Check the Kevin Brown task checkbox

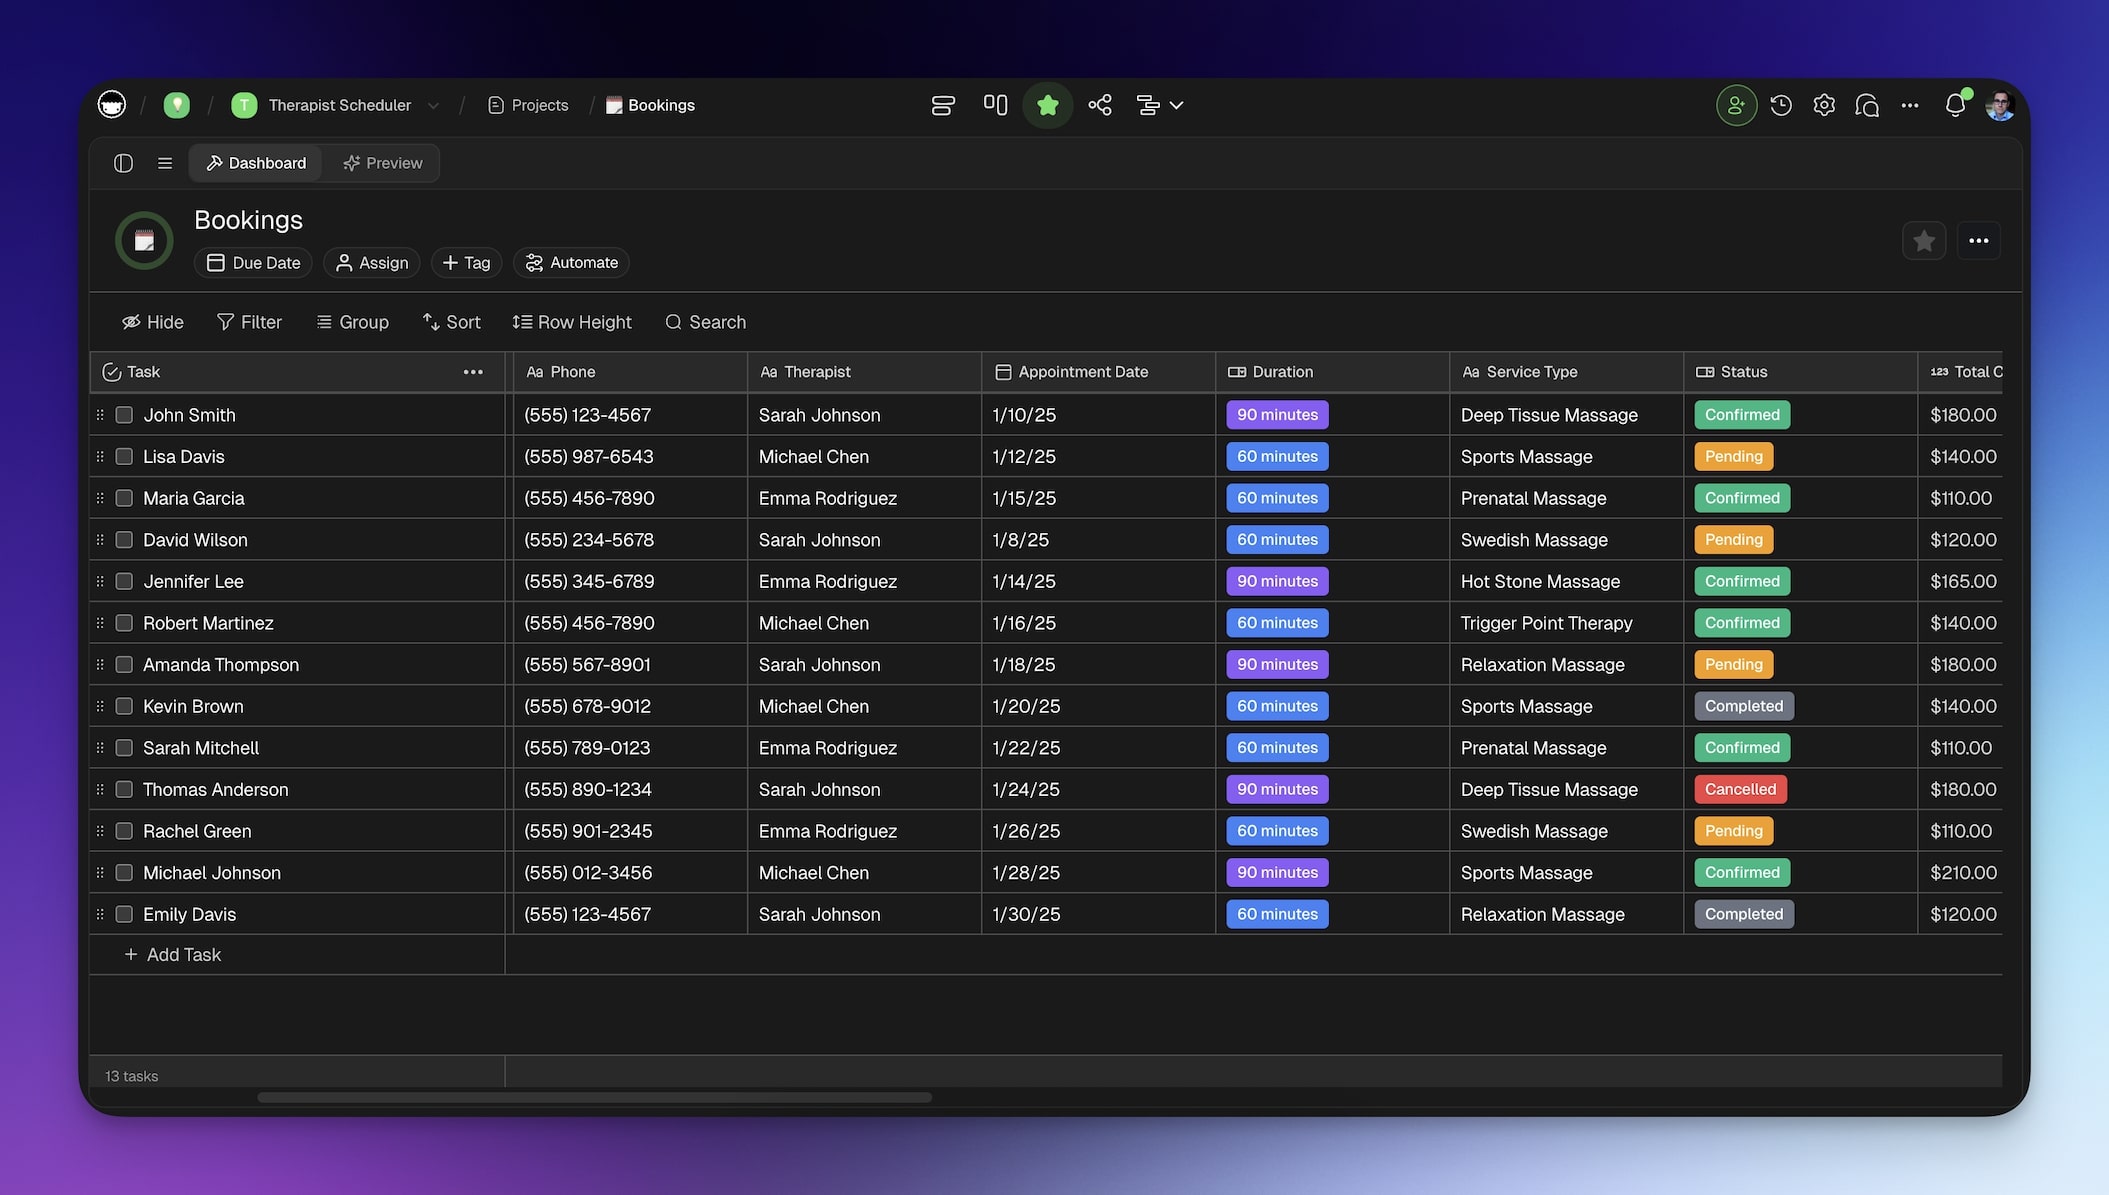pos(124,706)
